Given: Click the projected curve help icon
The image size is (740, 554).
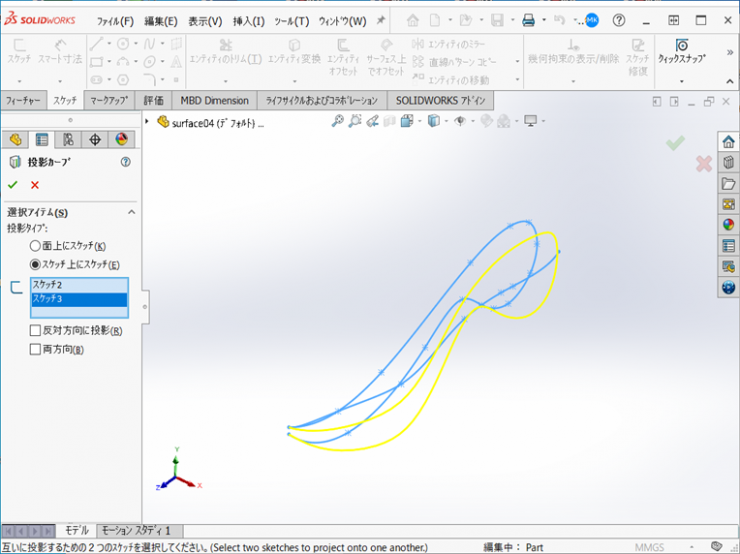Looking at the screenshot, I should (126, 162).
